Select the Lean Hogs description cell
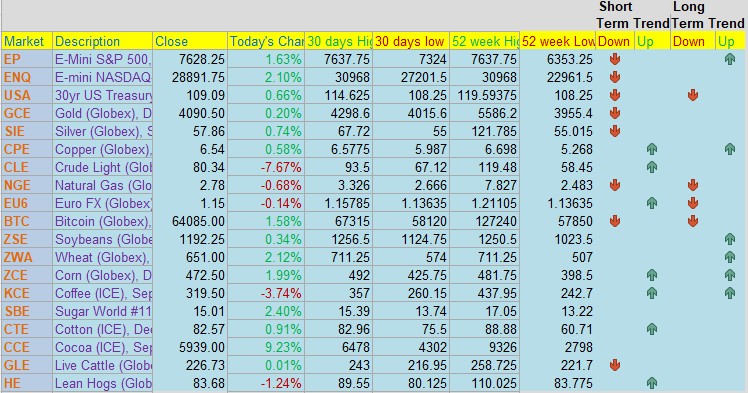The image size is (748, 393). tap(103, 383)
